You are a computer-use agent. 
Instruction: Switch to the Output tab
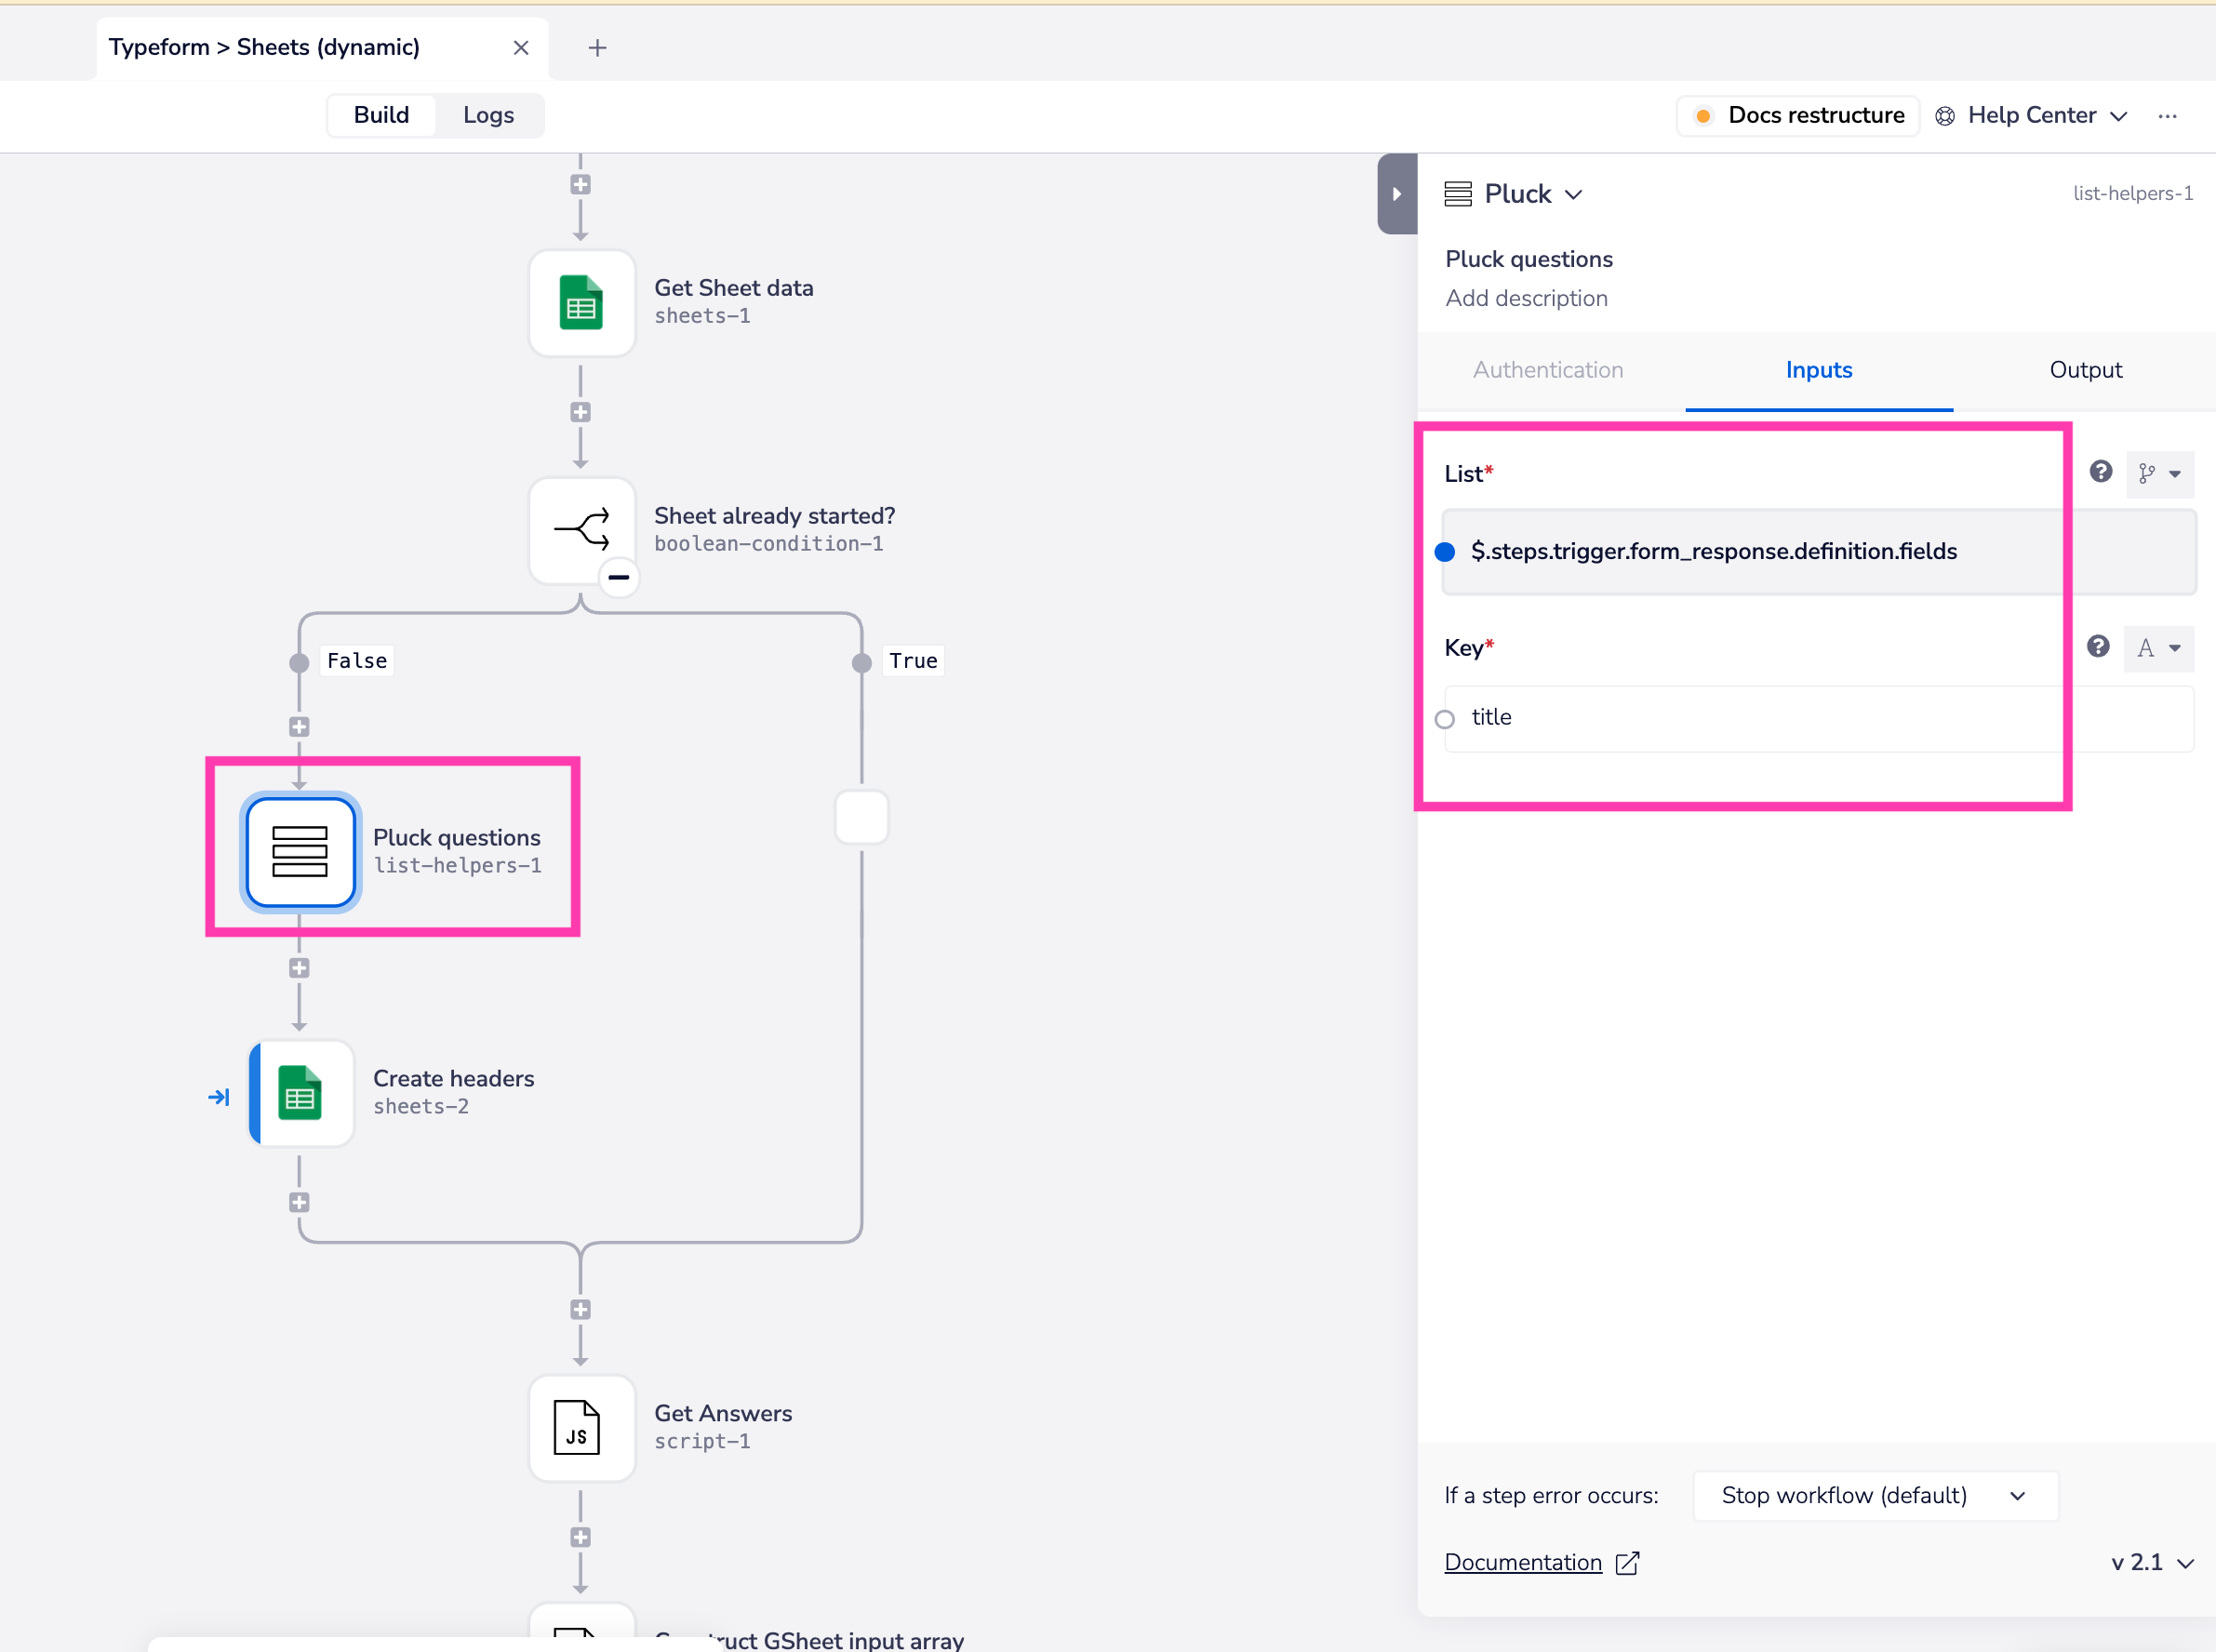coord(2084,369)
